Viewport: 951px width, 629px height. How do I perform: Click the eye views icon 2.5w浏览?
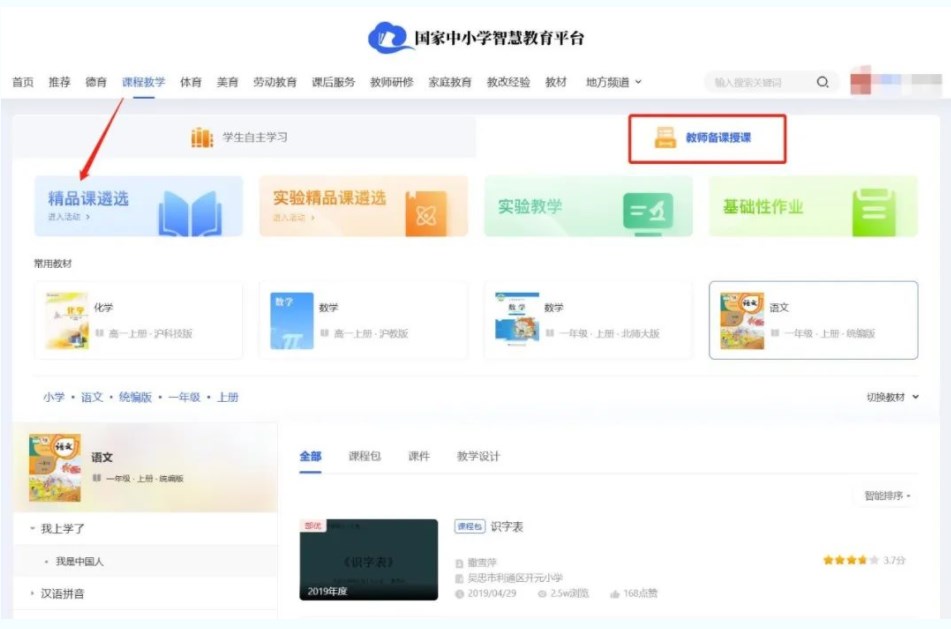coord(542,594)
